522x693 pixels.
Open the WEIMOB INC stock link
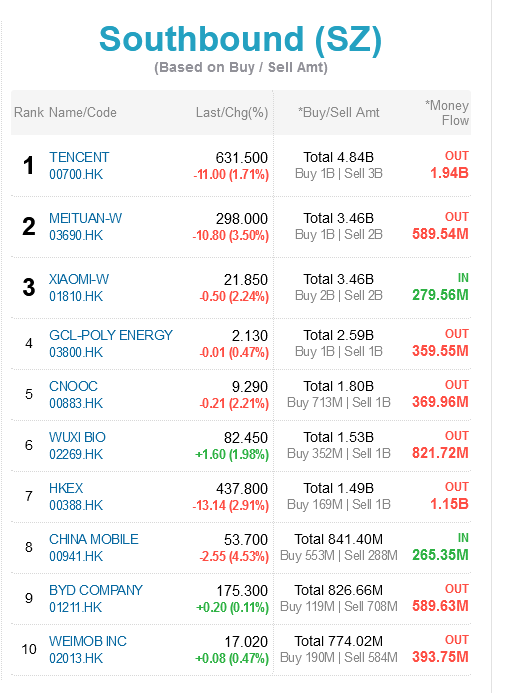(x=88, y=641)
